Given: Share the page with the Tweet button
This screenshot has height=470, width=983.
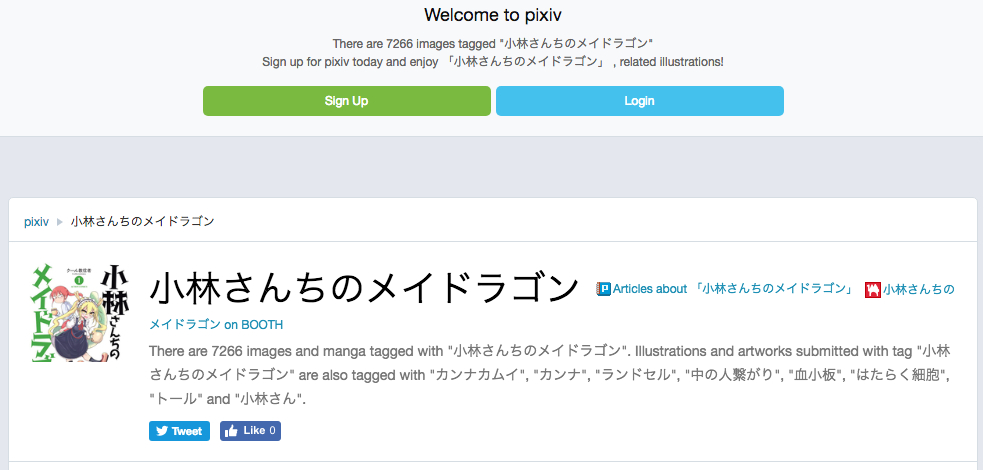Looking at the screenshot, I should coord(179,431).
